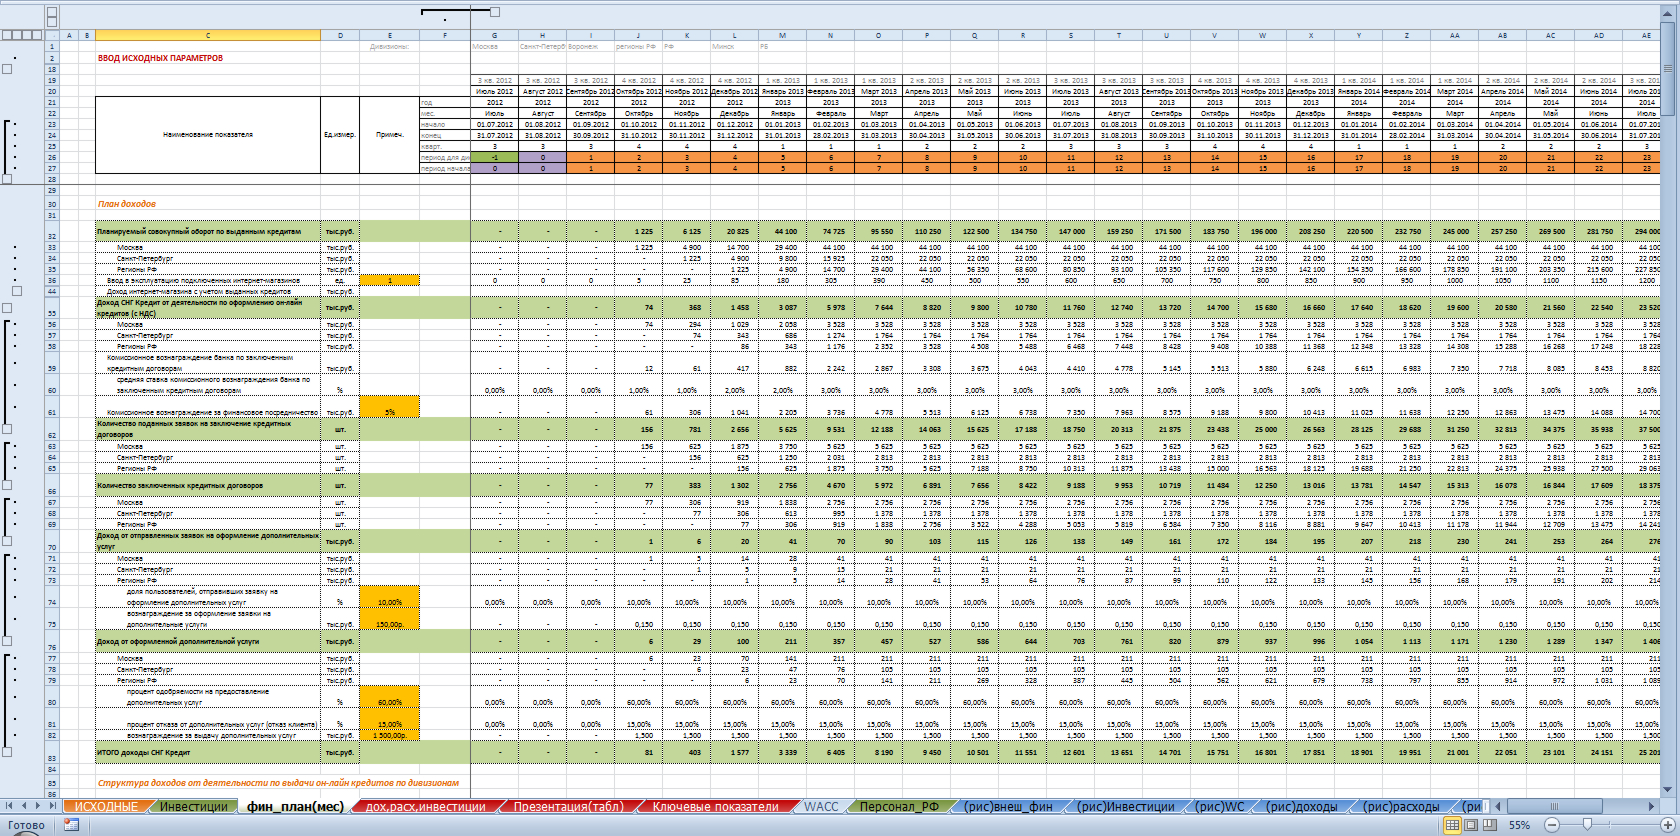Toggle the outline box beside row 18

coord(7,69)
